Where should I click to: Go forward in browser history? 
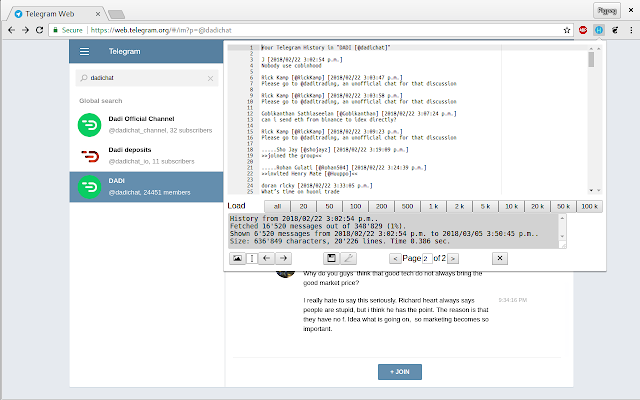(25, 30)
